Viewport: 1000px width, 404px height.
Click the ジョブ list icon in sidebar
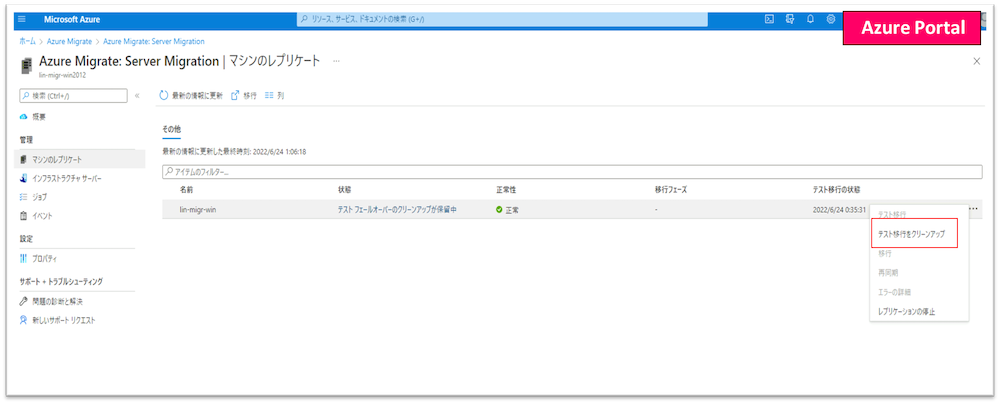click(24, 197)
